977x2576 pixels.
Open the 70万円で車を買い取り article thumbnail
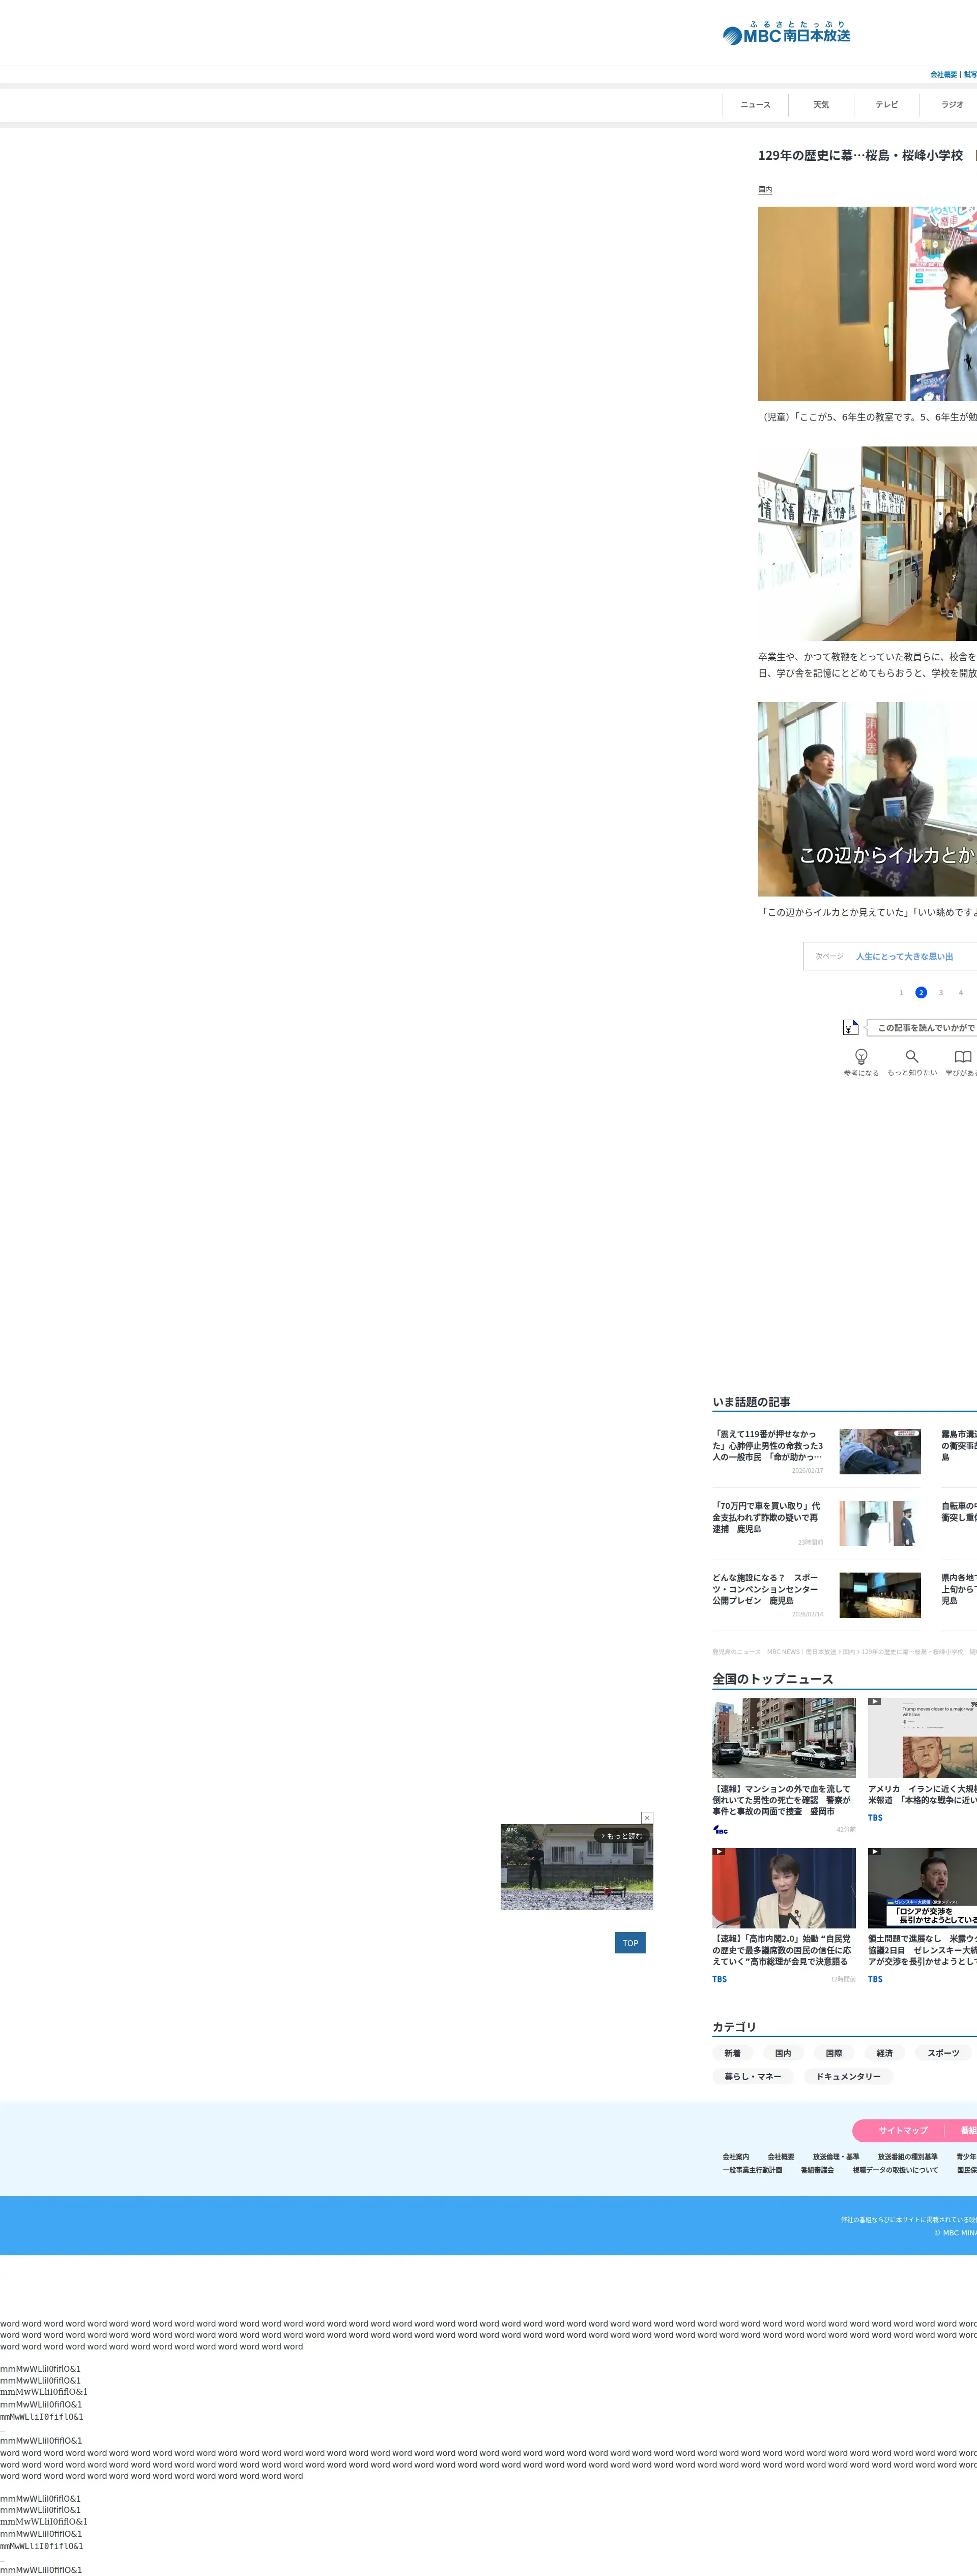coord(879,1523)
